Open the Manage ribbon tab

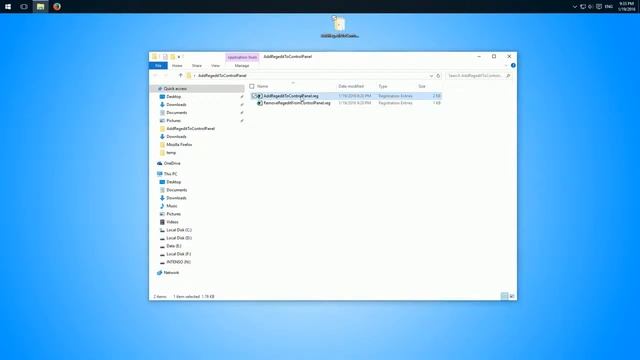[x=242, y=66]
